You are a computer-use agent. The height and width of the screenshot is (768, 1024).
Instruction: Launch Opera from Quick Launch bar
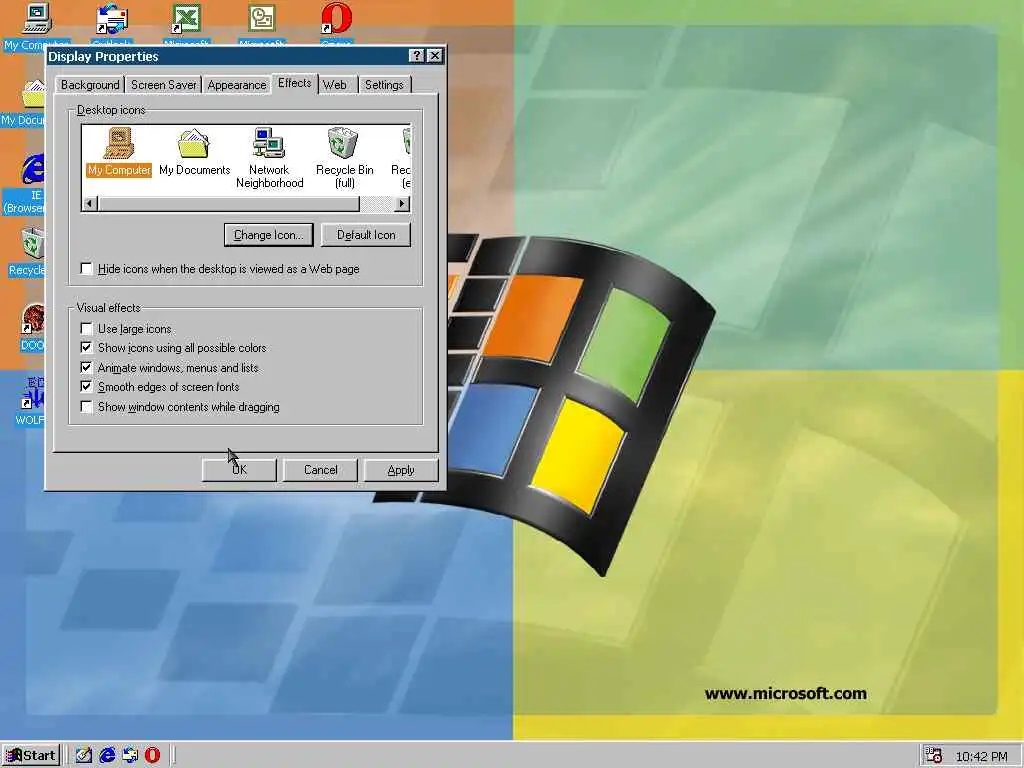coord(152,755)
